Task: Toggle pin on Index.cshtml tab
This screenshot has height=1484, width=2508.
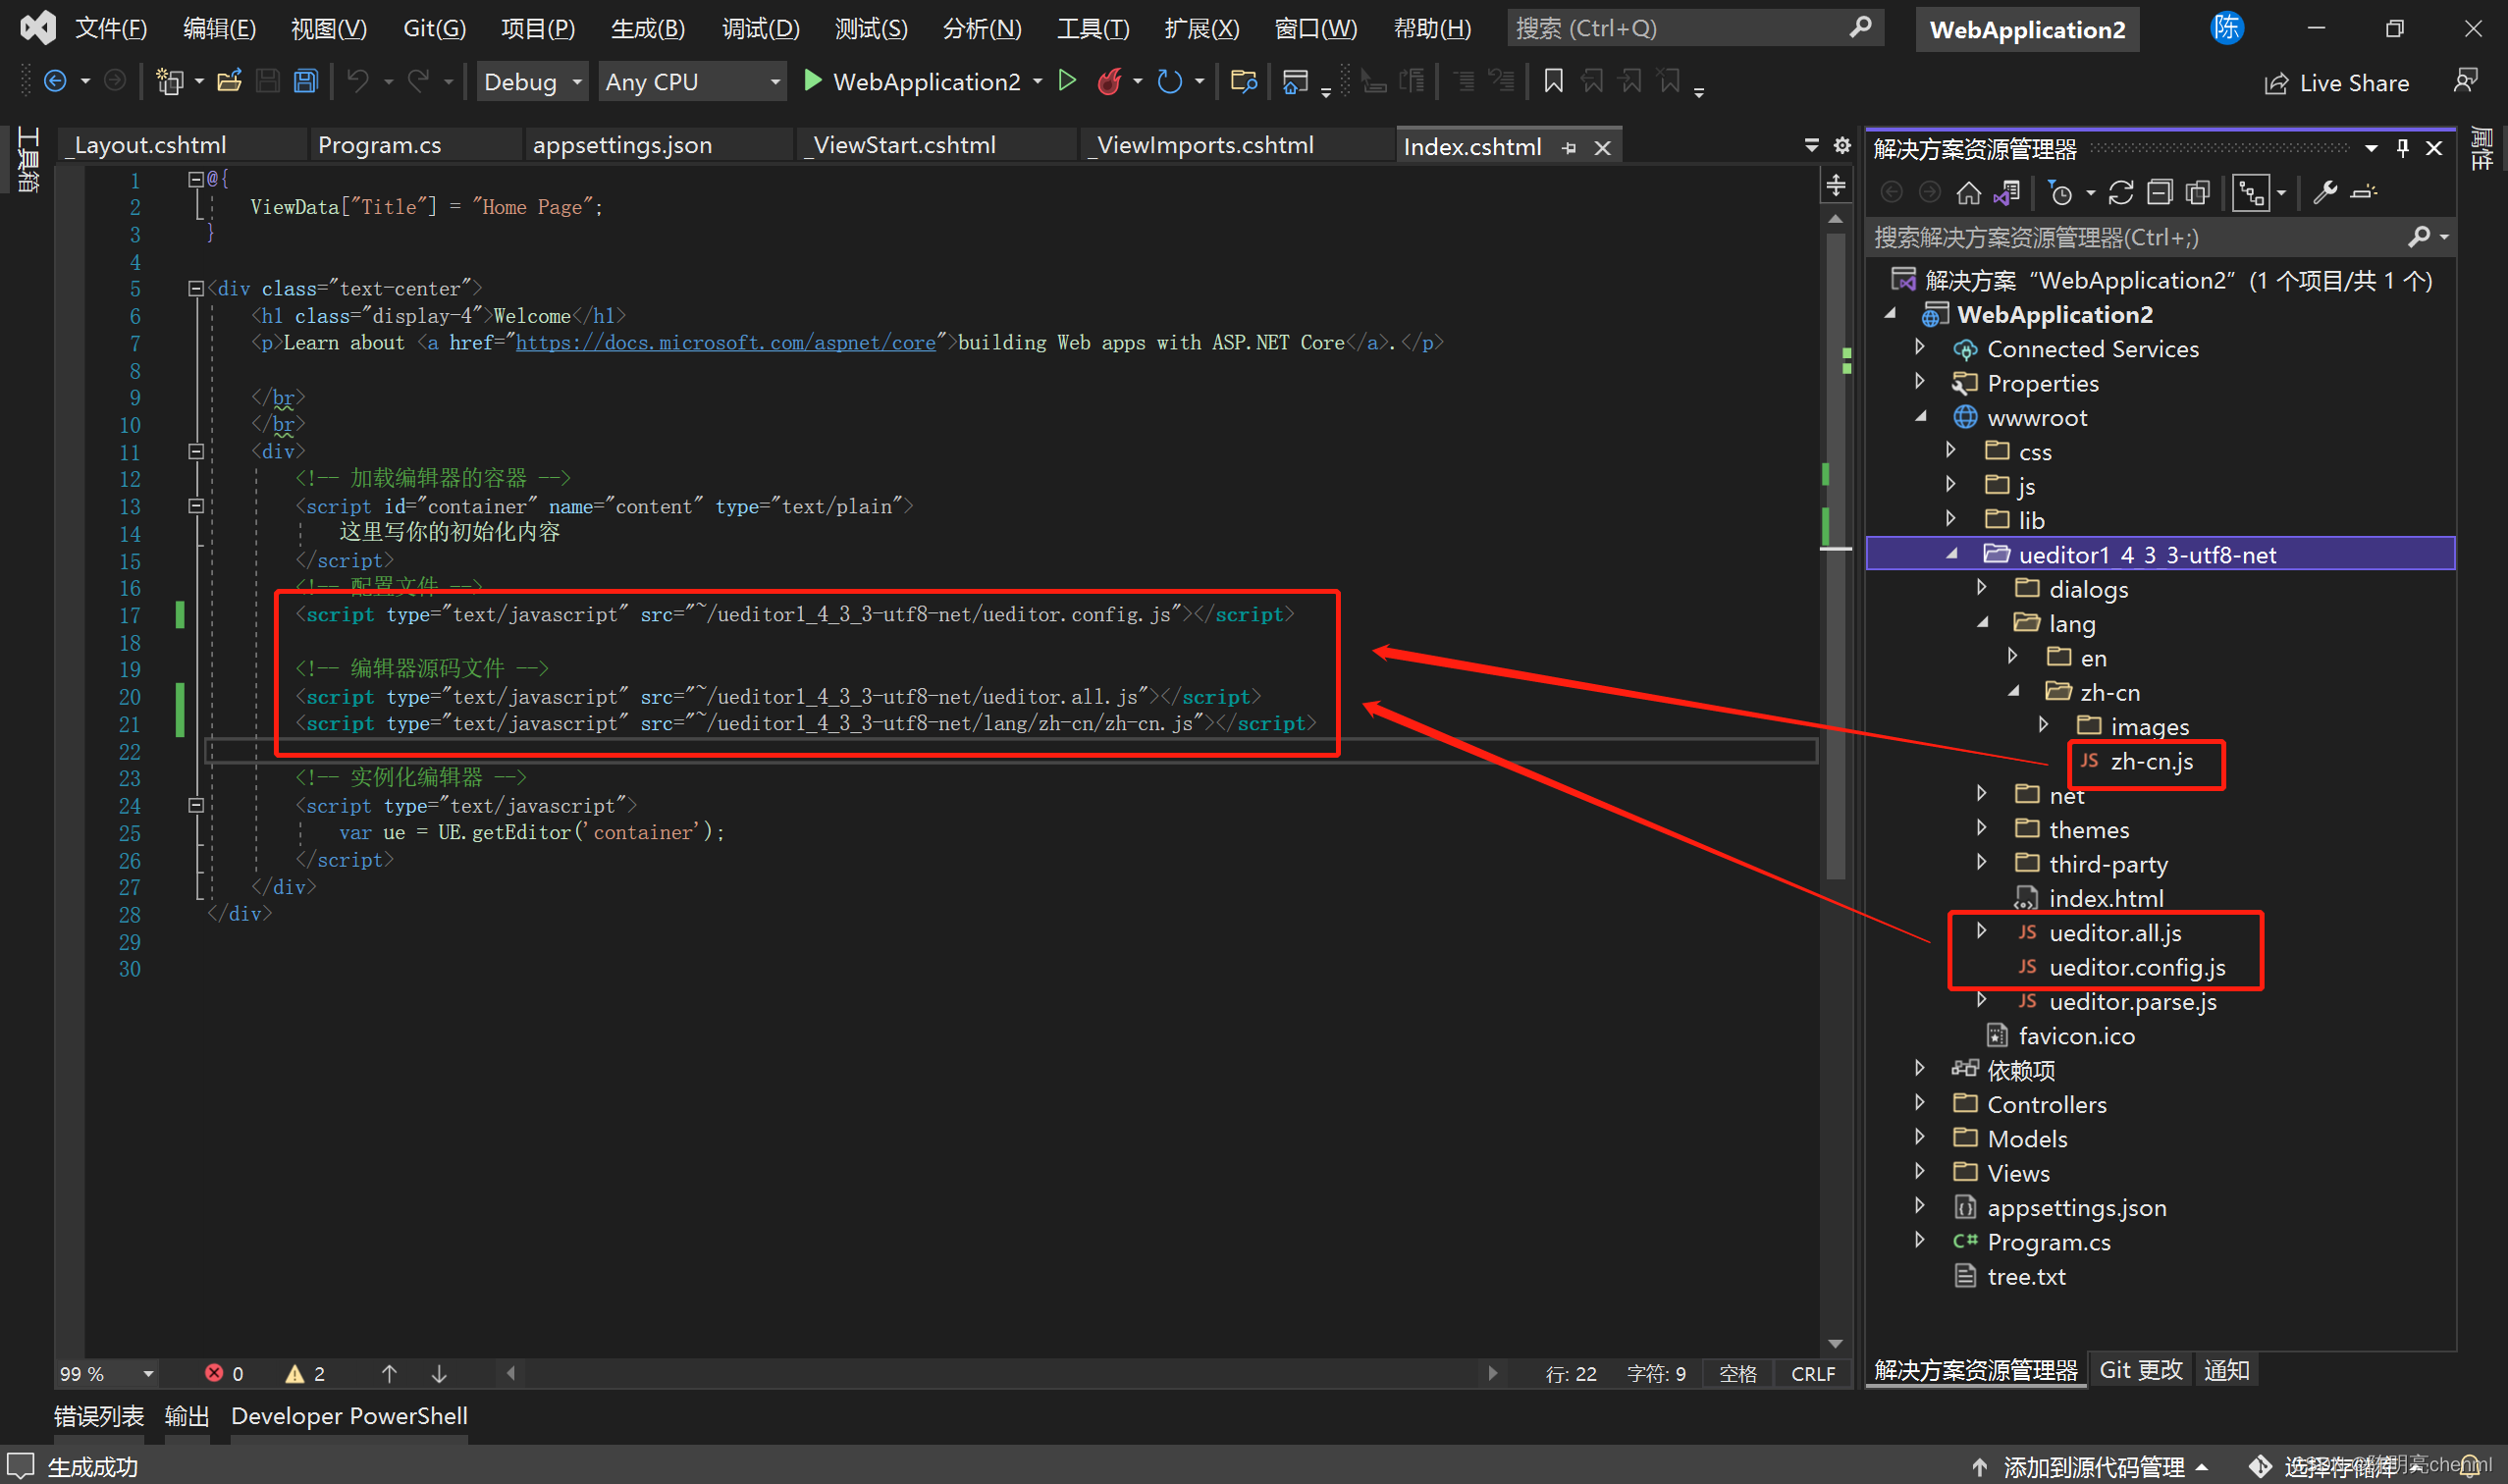Action: [1569, 148]
